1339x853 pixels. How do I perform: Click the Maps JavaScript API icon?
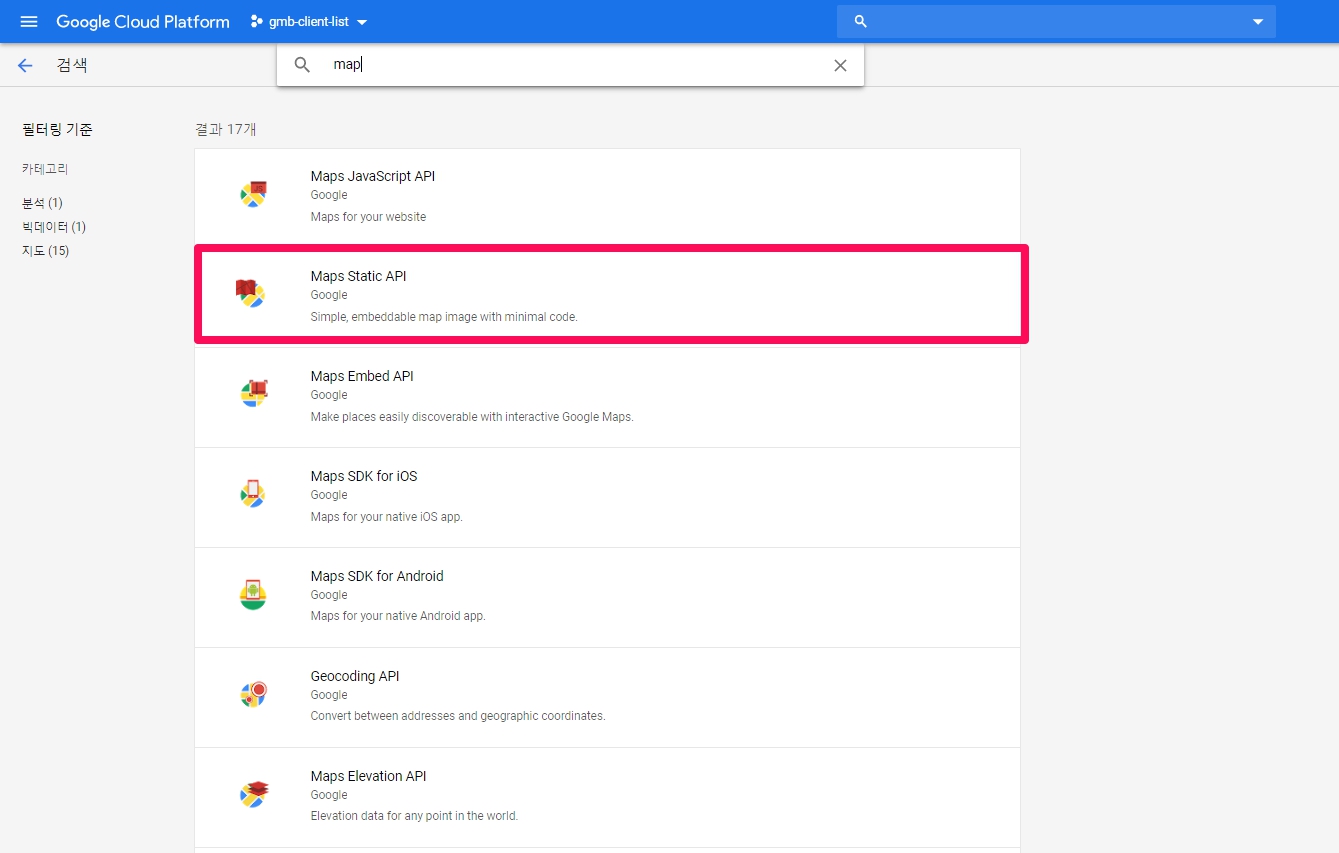click(253, 194)
